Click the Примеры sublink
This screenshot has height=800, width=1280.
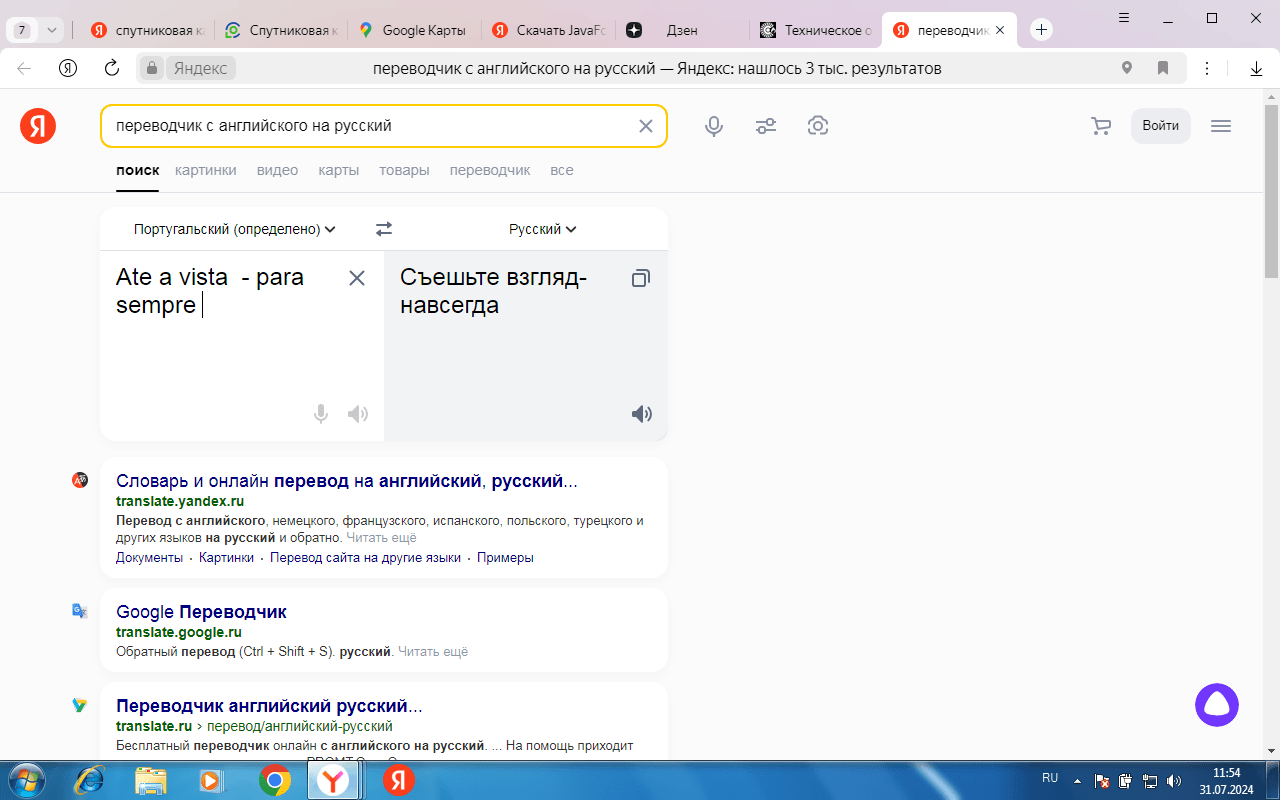[x=505, y=558]
